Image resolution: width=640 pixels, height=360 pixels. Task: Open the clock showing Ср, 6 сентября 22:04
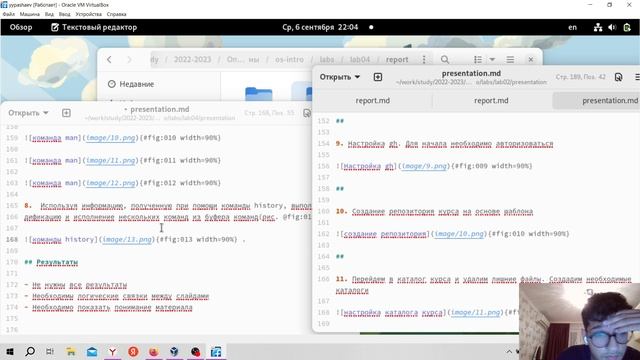pyautogui.click(x=320, y=27)
